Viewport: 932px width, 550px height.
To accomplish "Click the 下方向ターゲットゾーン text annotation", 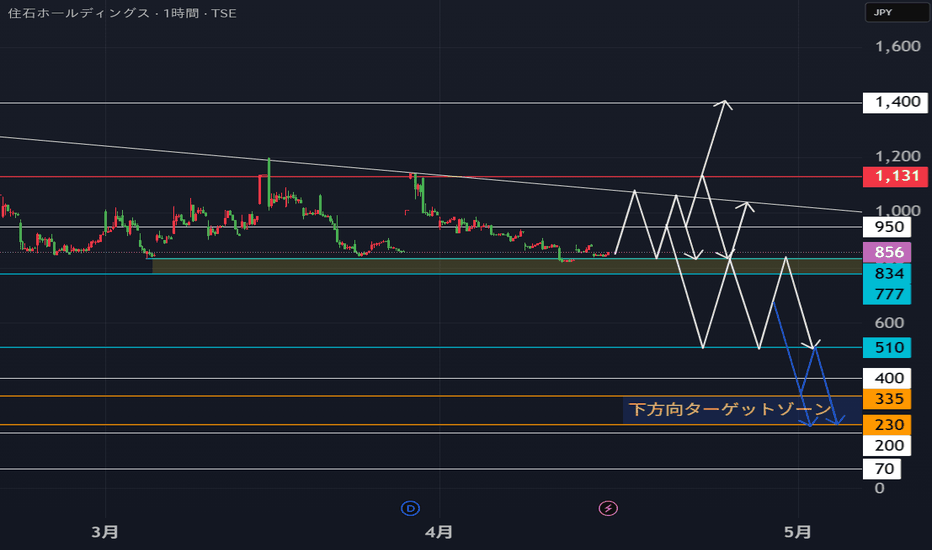I will coord(730,410).
